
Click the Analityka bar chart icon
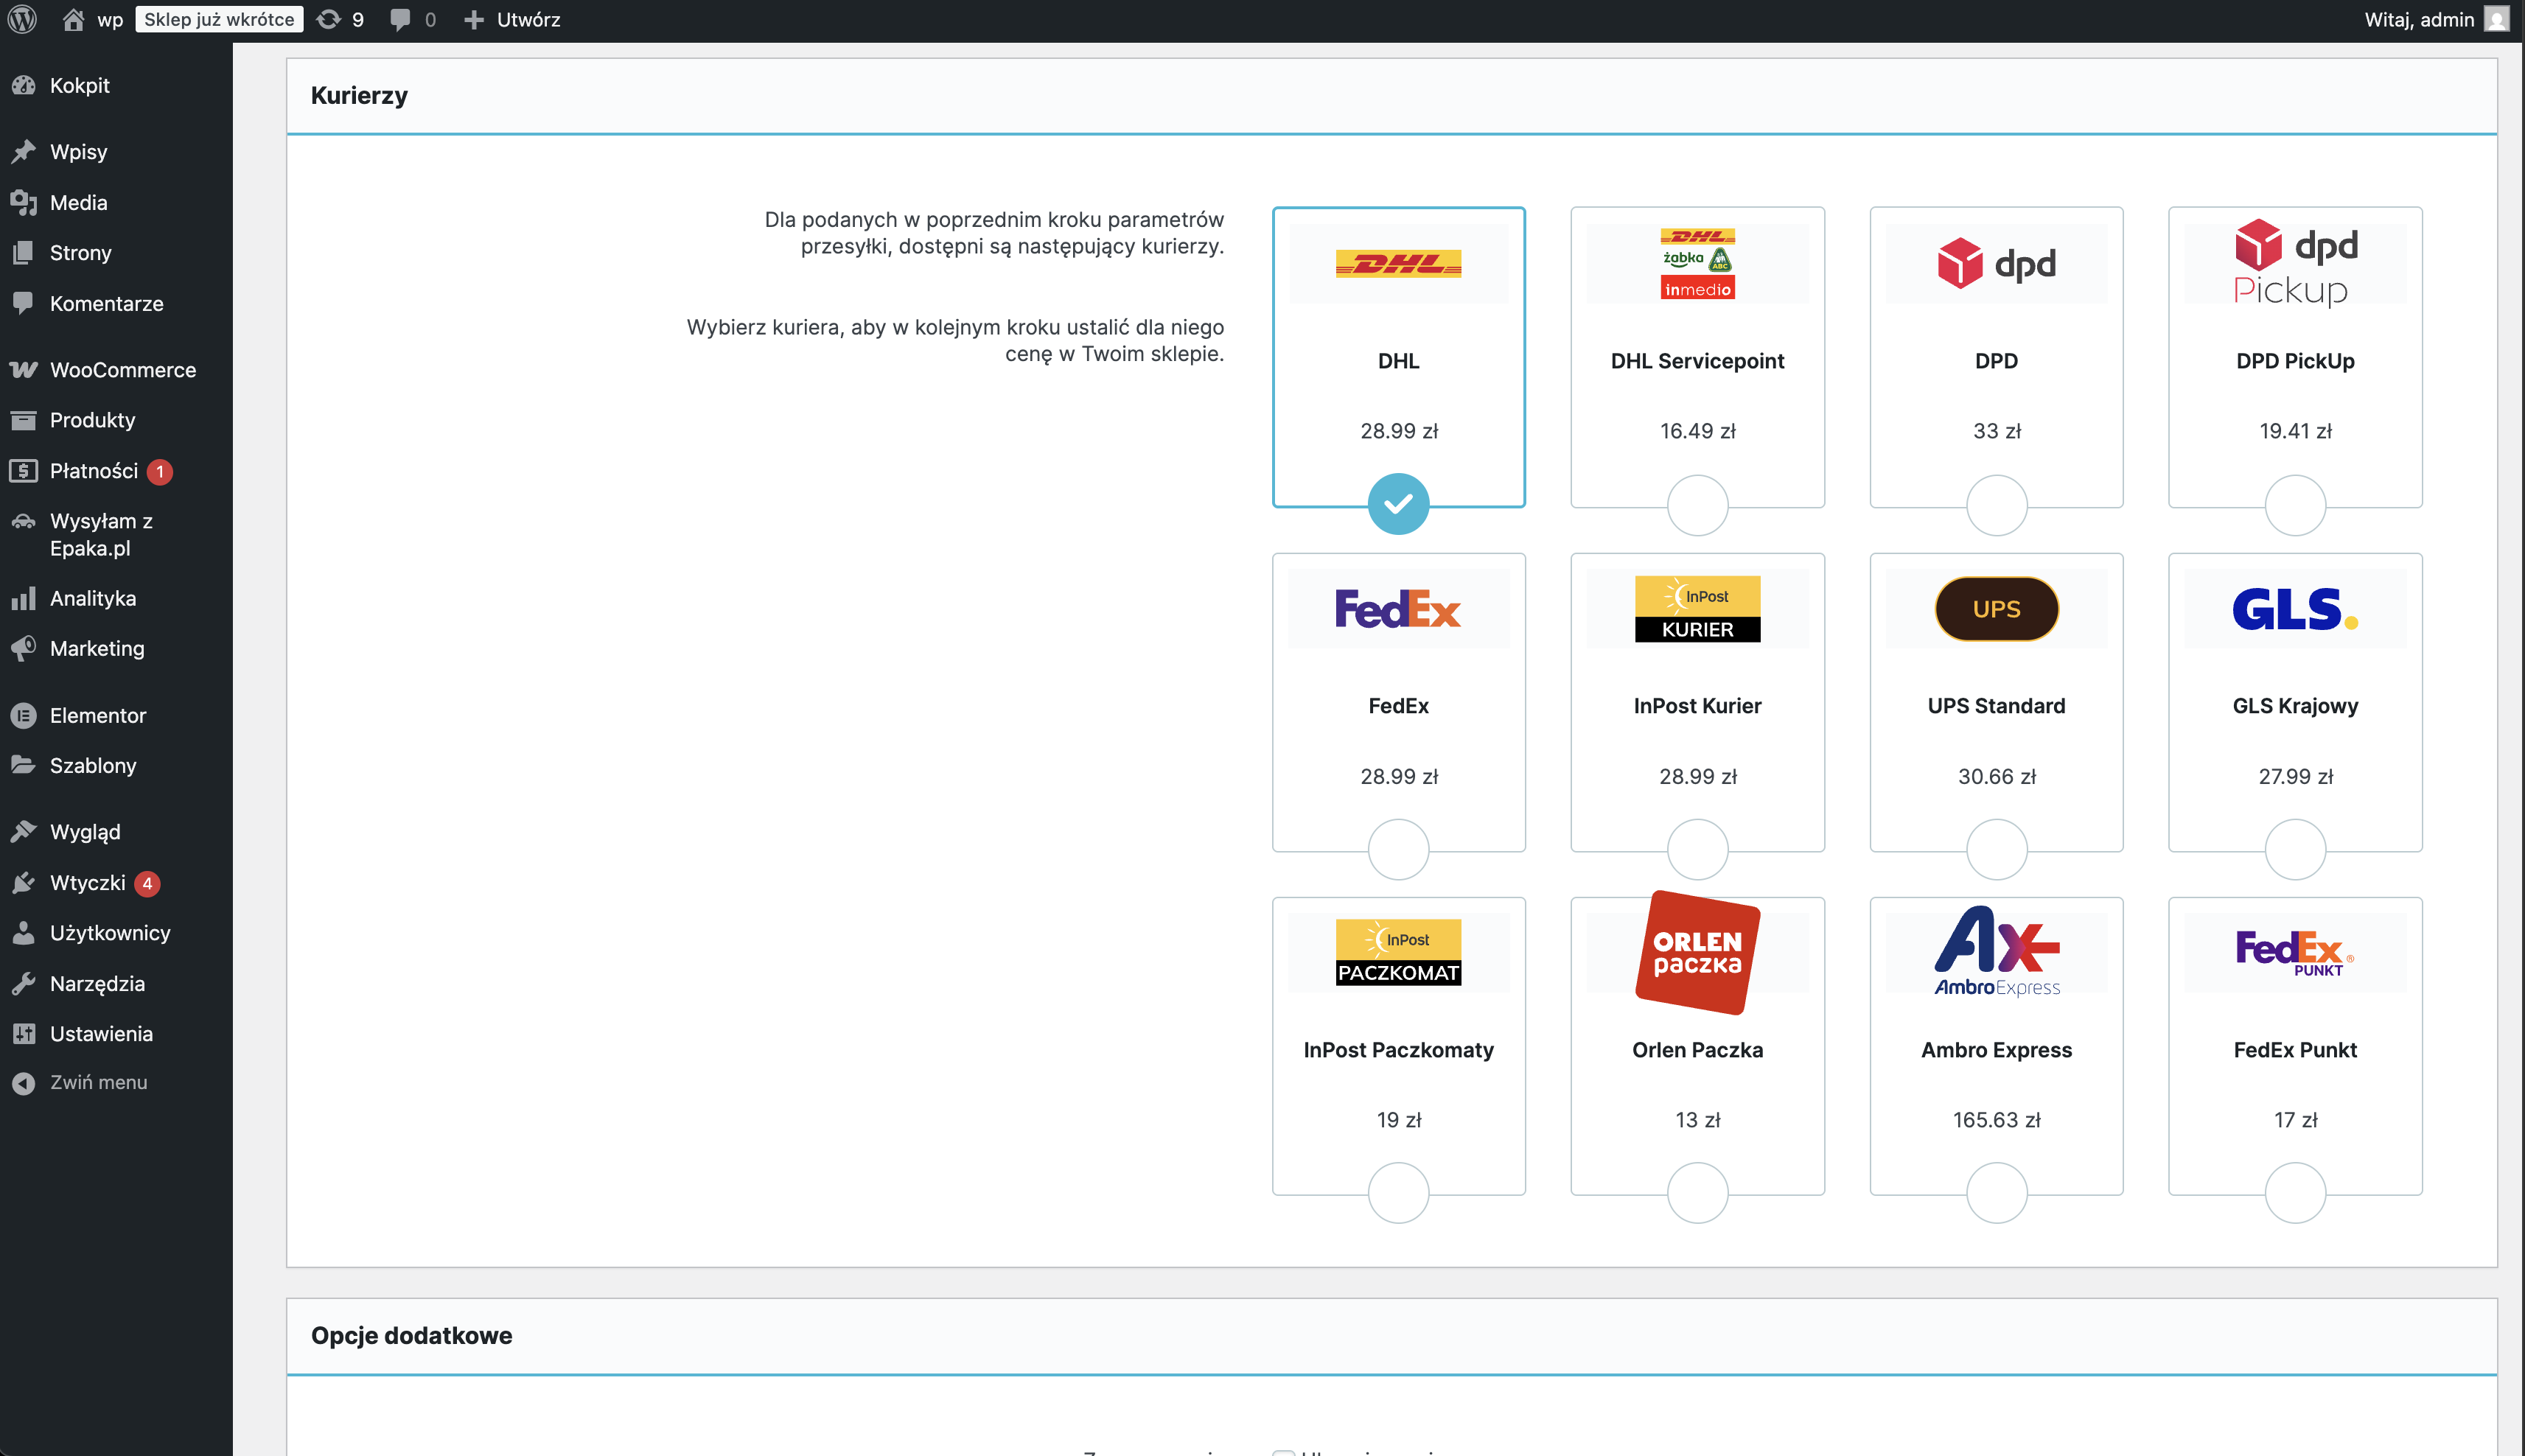click(x=23, y=598)
